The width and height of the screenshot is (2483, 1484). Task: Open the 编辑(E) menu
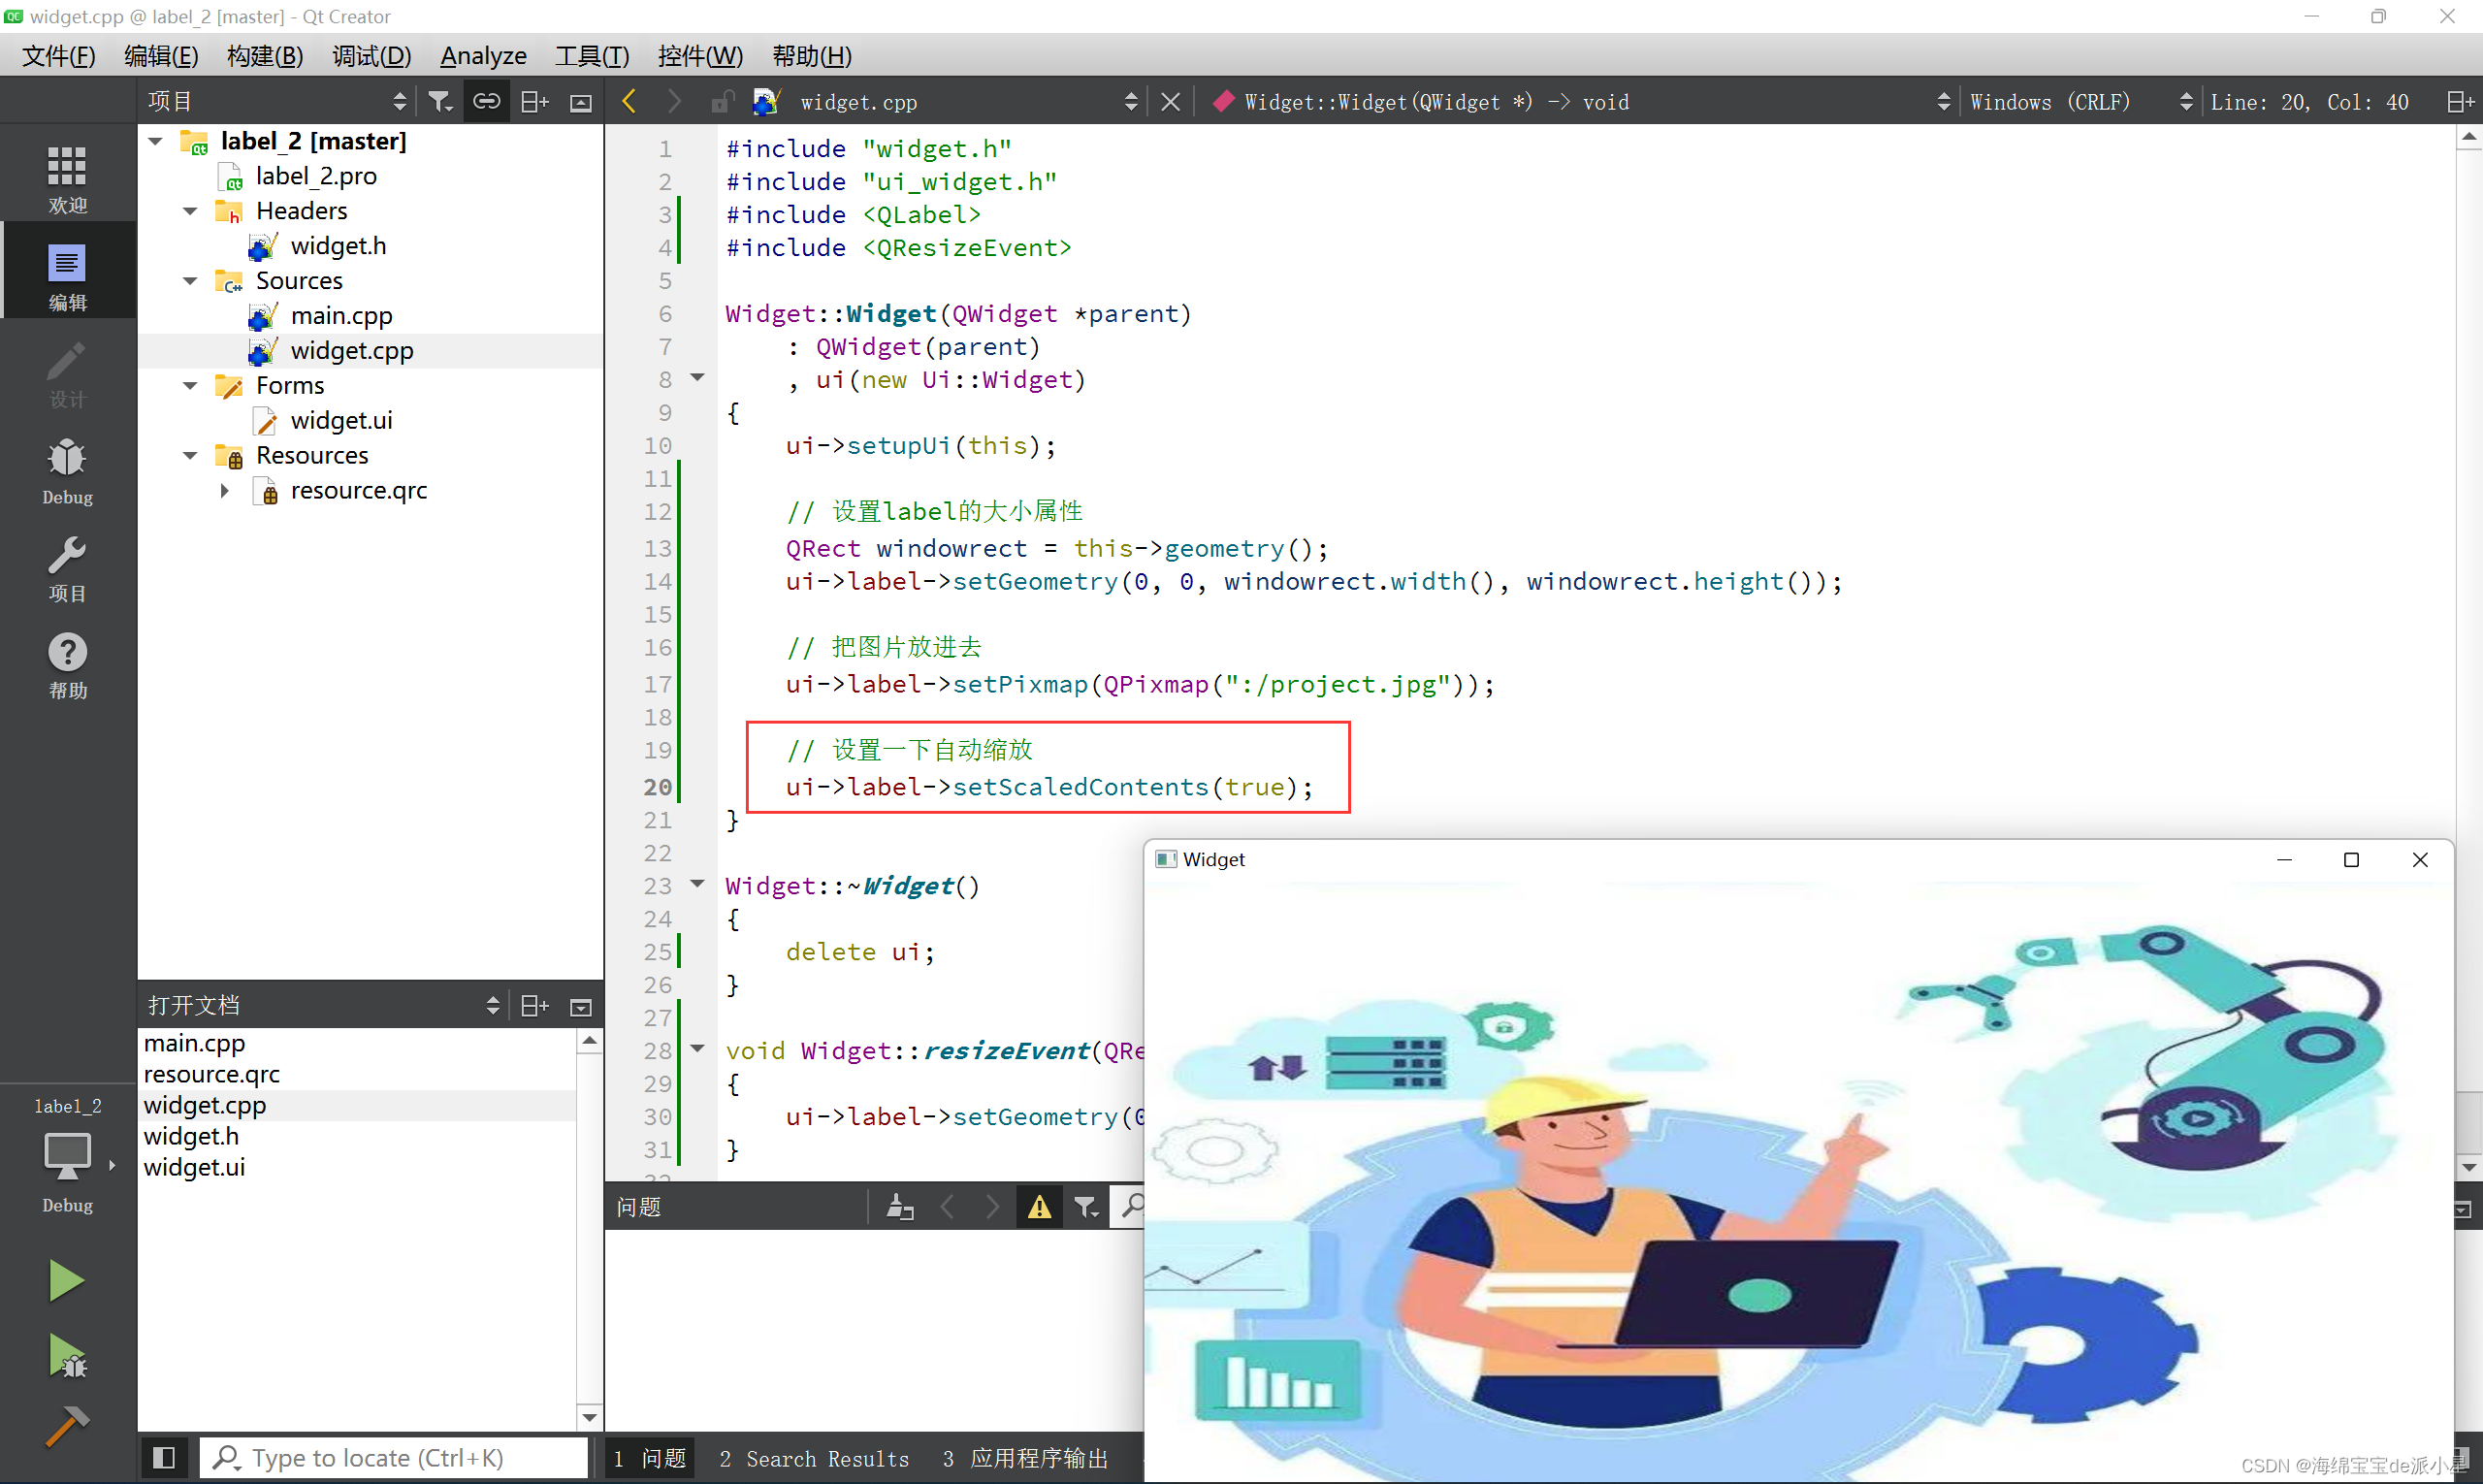[x=161, y=56]
